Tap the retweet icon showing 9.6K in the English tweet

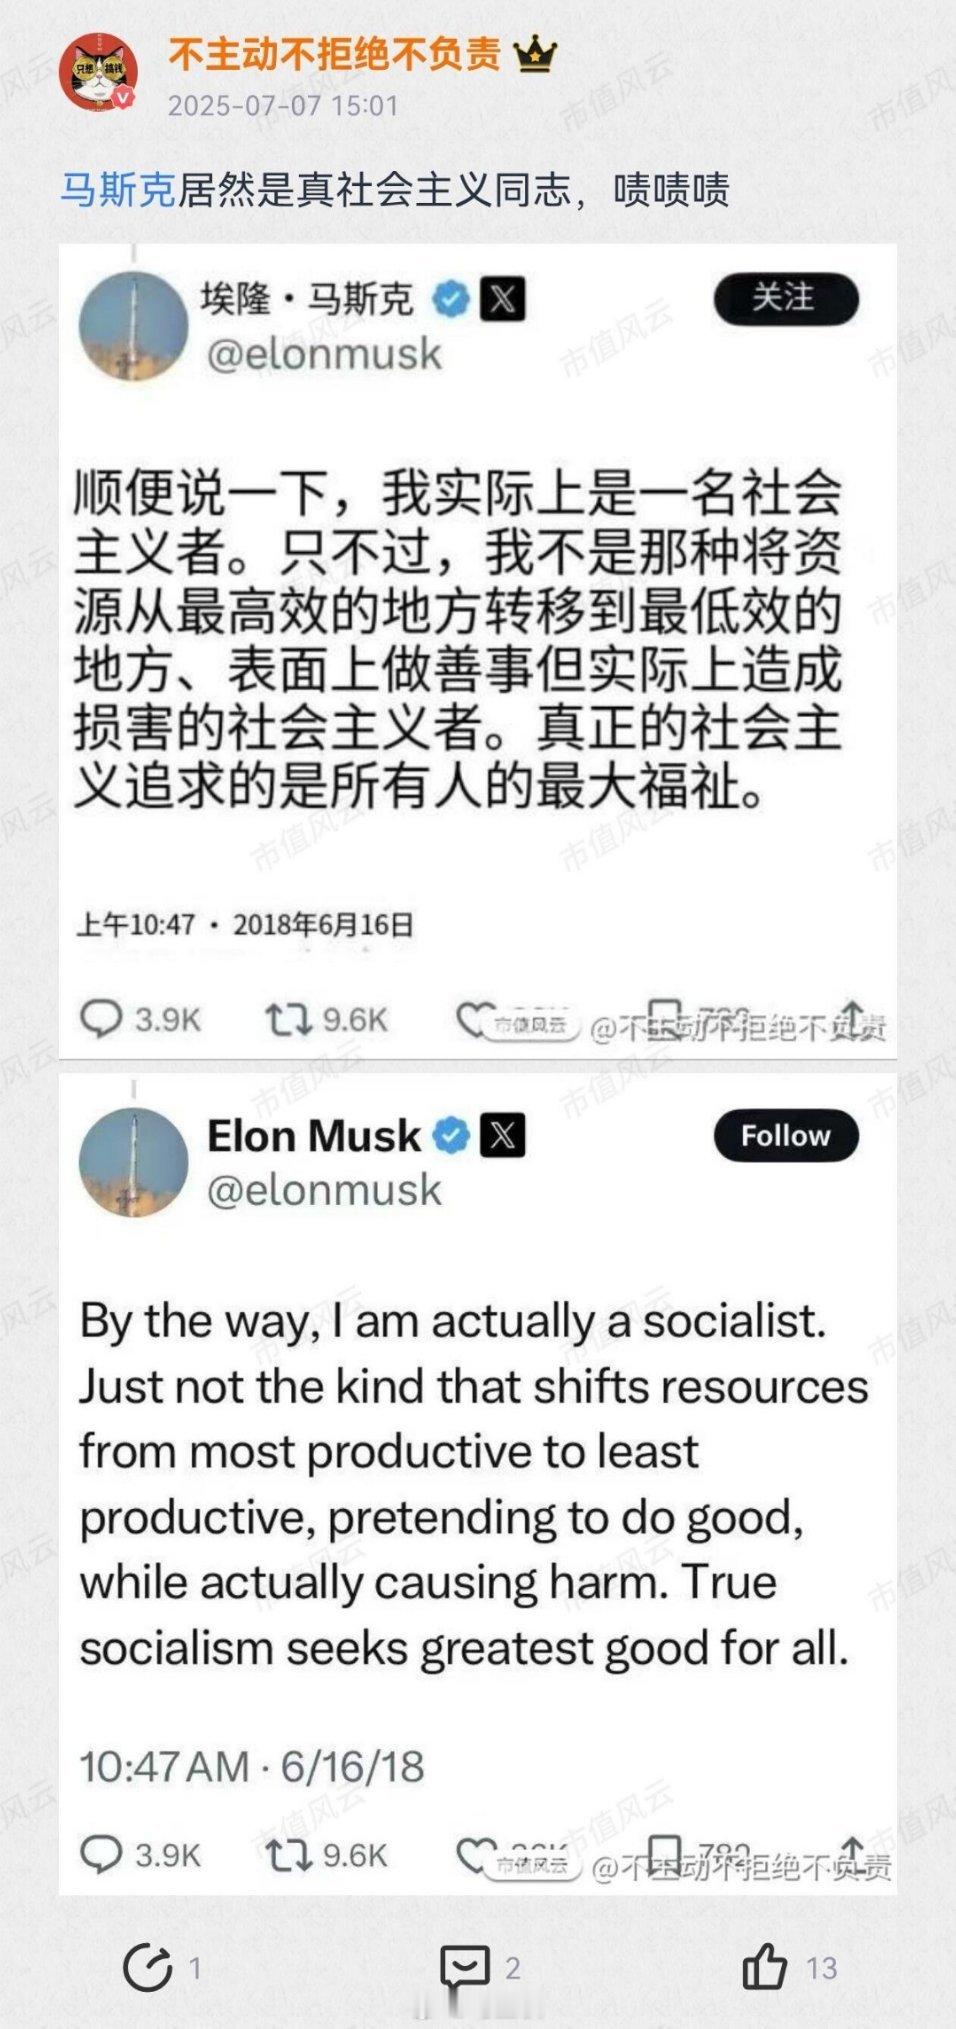click(x=288, y=1855)
